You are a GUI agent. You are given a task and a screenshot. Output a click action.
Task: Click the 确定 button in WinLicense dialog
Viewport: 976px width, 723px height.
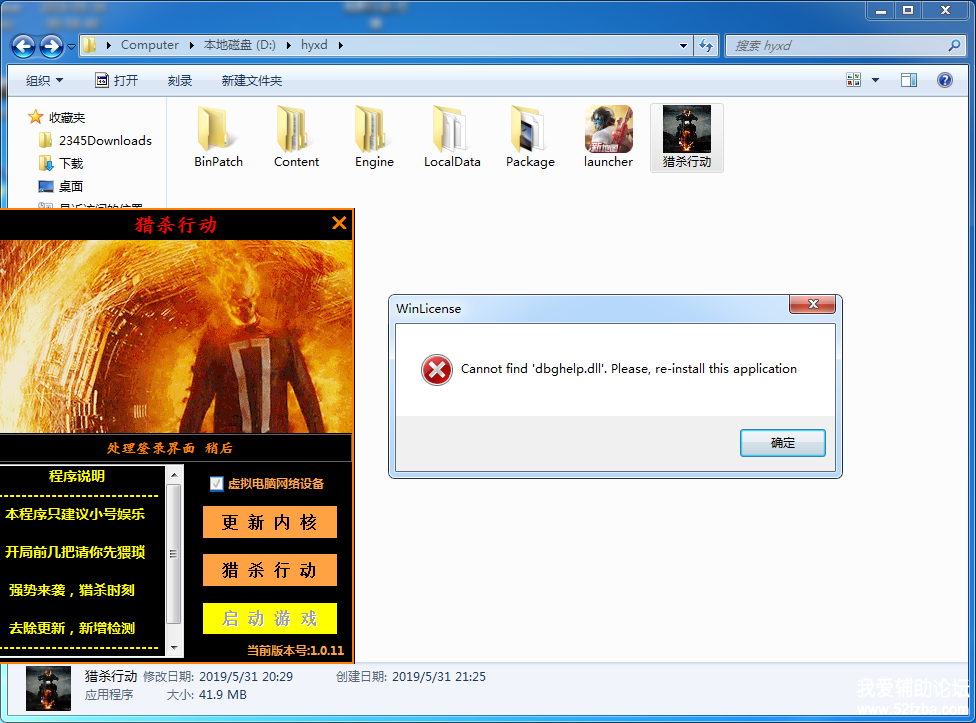click(782, 443)
